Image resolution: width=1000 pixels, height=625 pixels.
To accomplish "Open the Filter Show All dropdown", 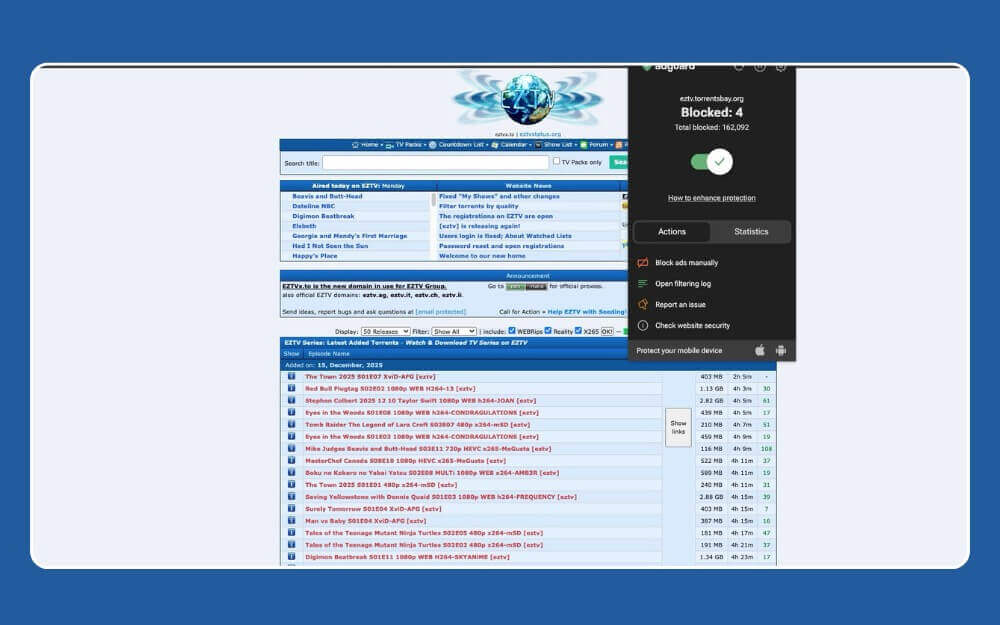I will (x=452, y=332).
